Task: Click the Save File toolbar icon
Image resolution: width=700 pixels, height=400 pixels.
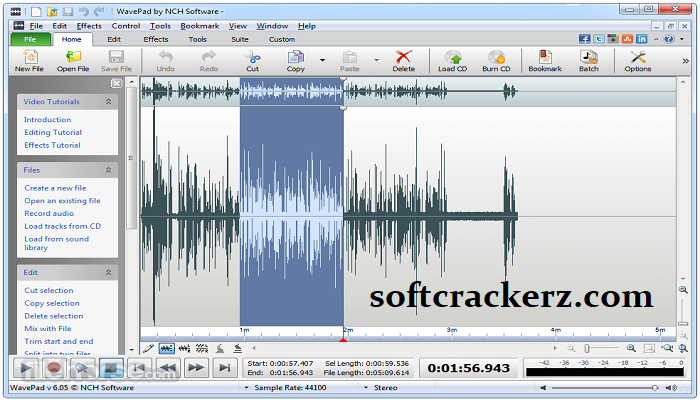Action: (x=116, y=61)
